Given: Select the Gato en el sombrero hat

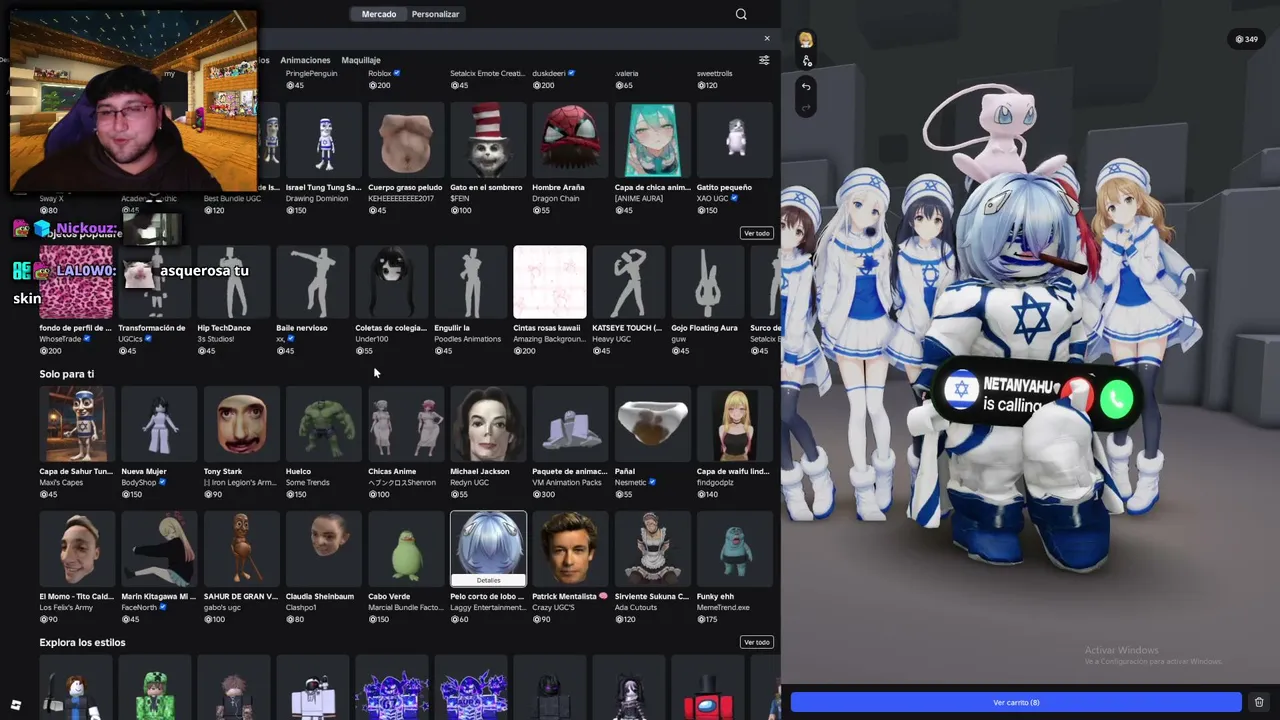Looking at the screenshot, I should point(488,138).
